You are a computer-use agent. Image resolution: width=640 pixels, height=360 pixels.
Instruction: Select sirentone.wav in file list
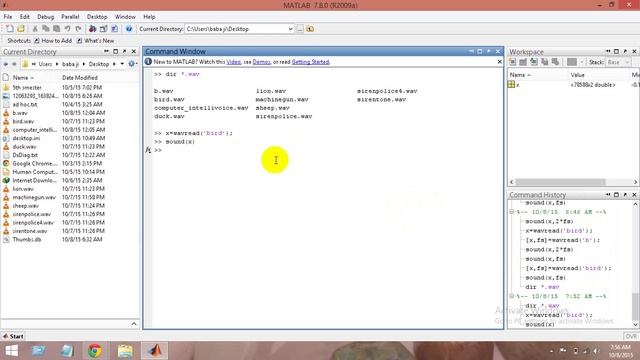pos(30,231)
